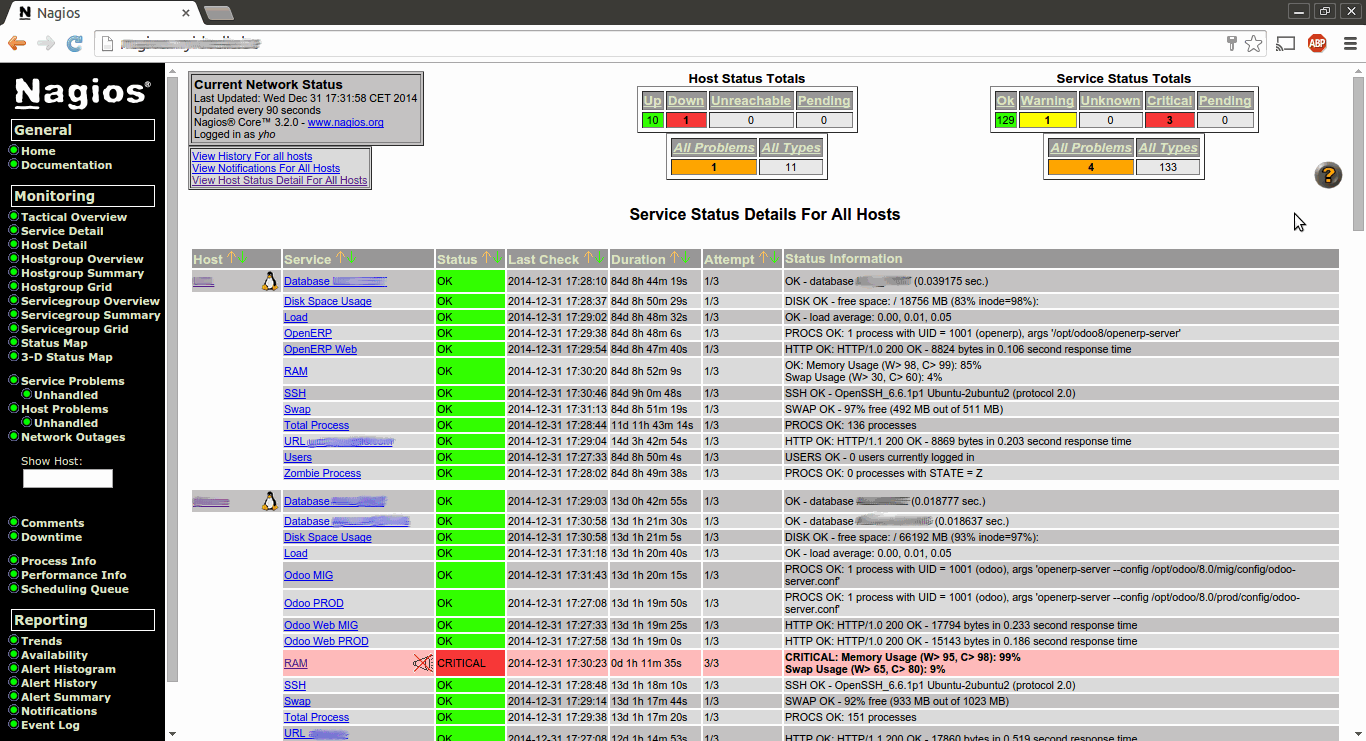1366x741 pixels.
Task: Reload the Nagios page
Action: [75, 43]
